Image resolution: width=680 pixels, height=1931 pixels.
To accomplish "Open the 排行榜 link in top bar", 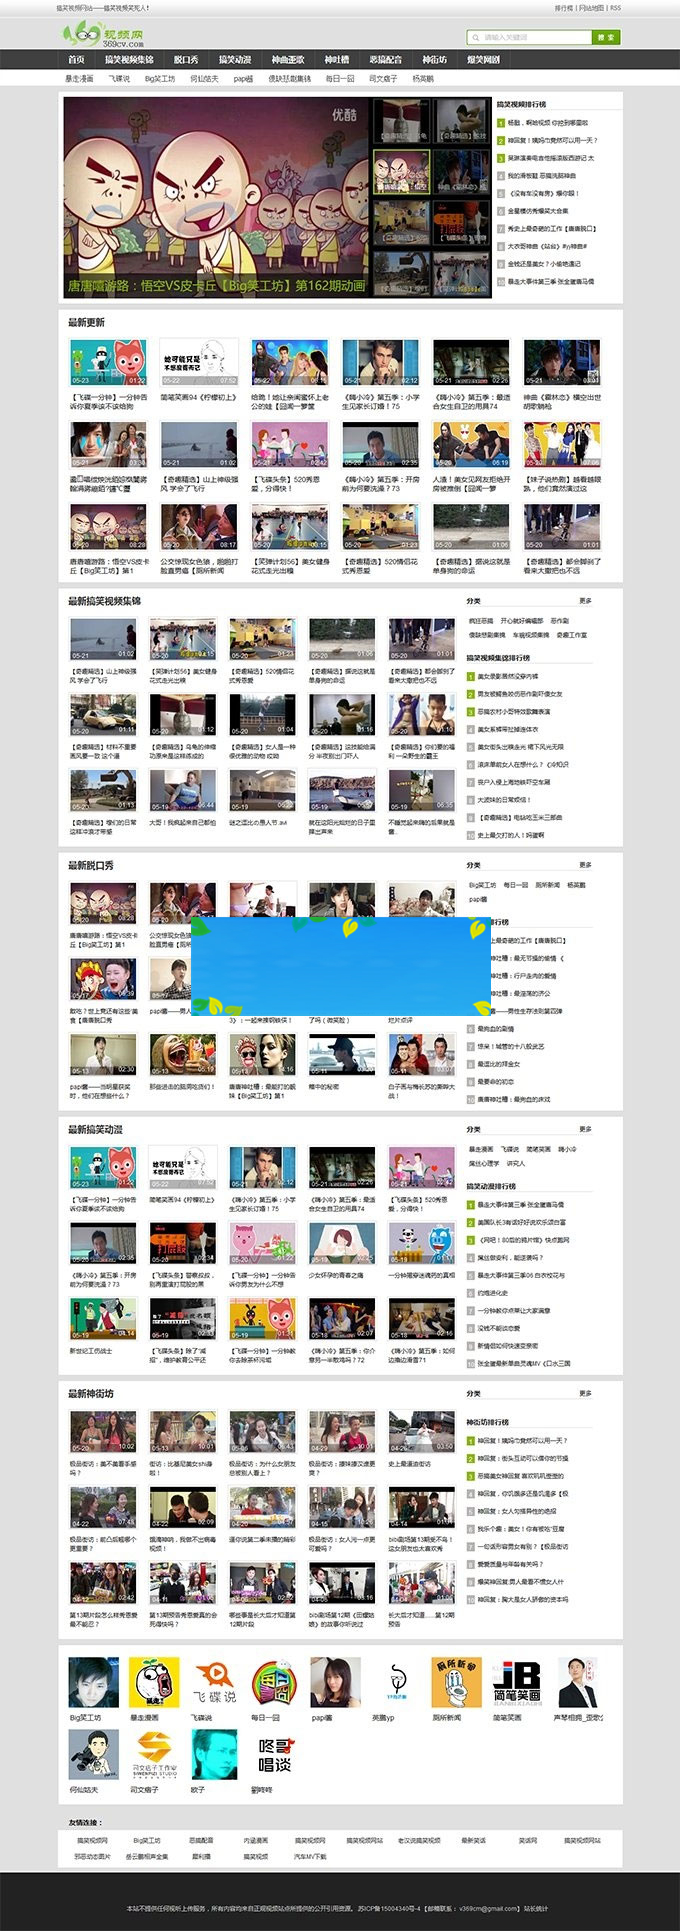I will click(564, 8).
